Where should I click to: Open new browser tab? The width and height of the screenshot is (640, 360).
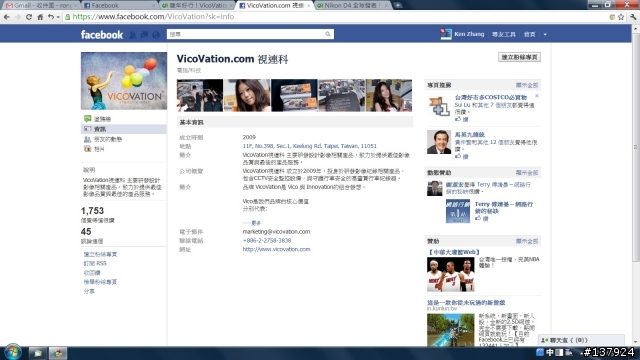tap(398, 5)
